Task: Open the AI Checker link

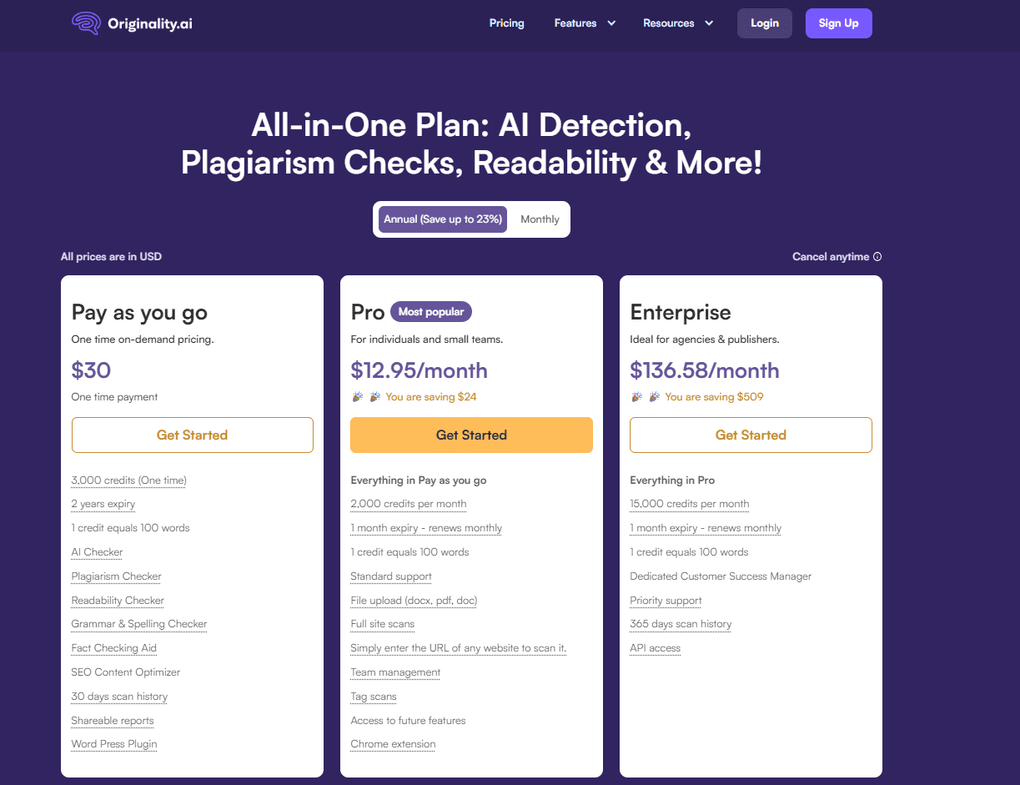Action: click(x=96, y=551)
